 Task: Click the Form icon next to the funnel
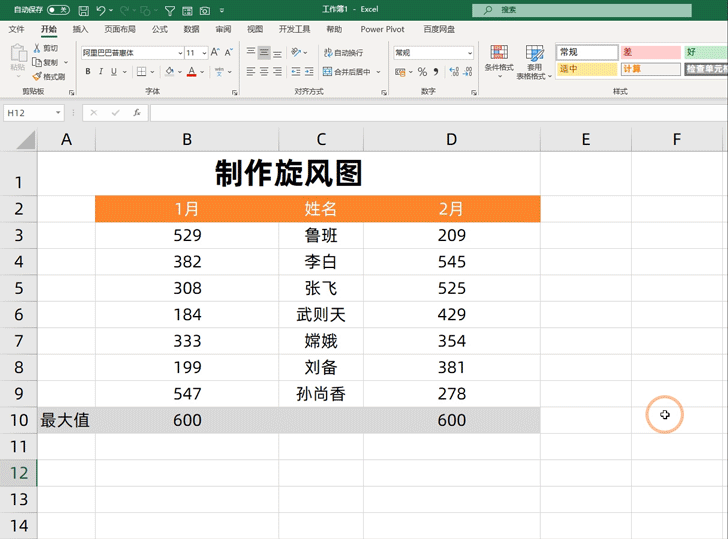pyautogui.click(x=188, y=10)
